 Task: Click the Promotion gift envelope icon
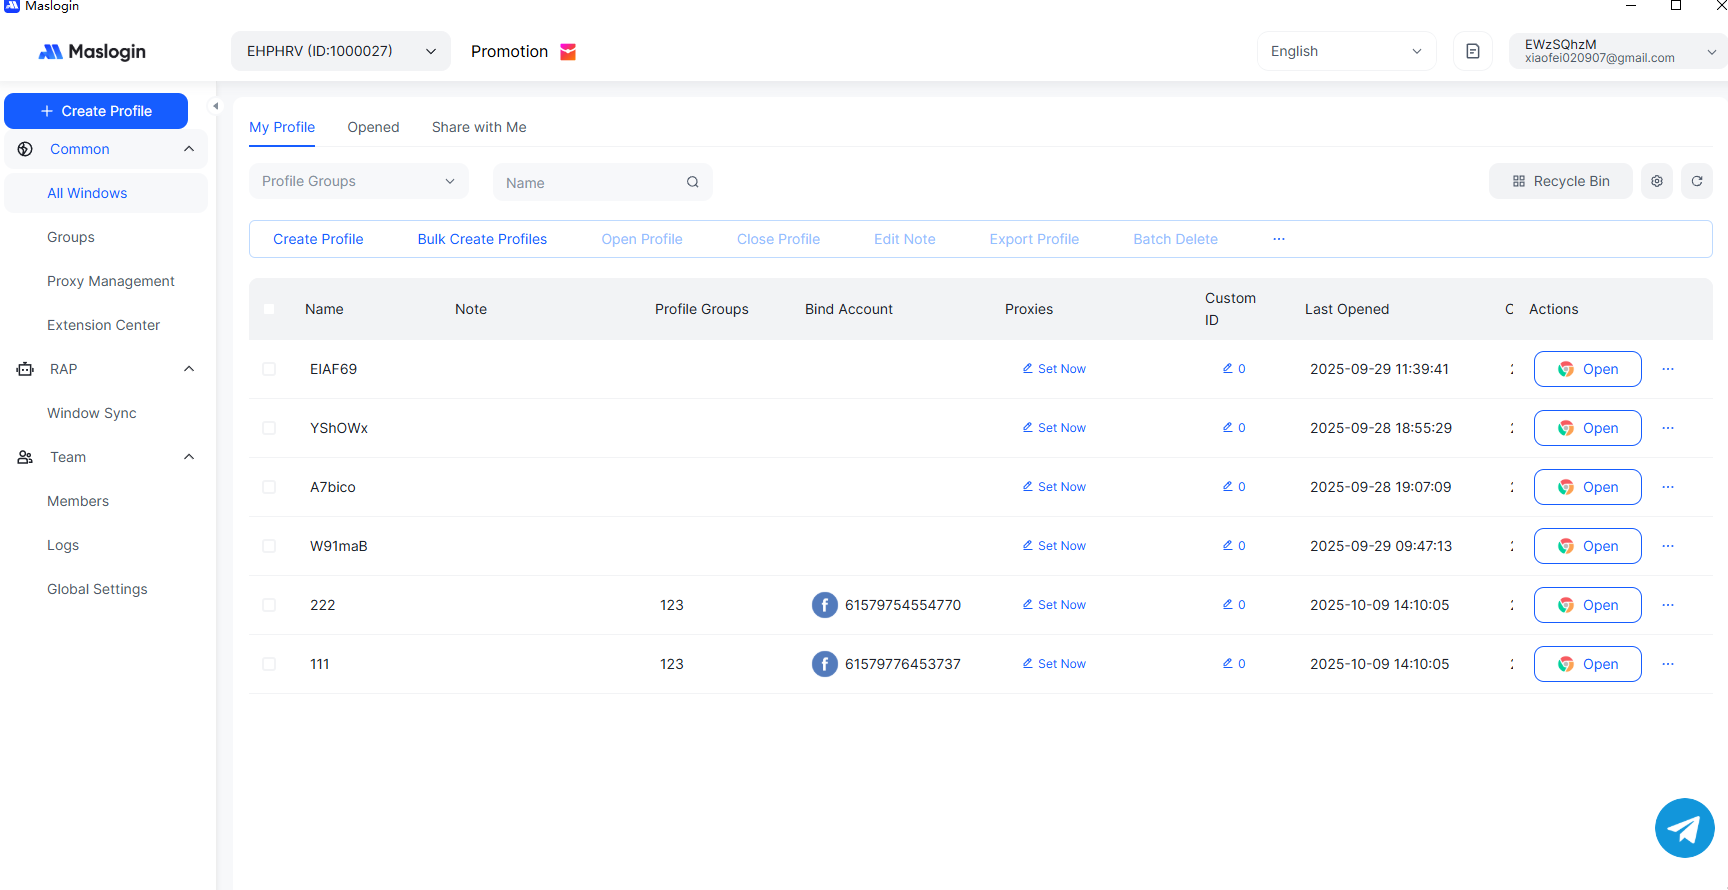coord(568,52)
